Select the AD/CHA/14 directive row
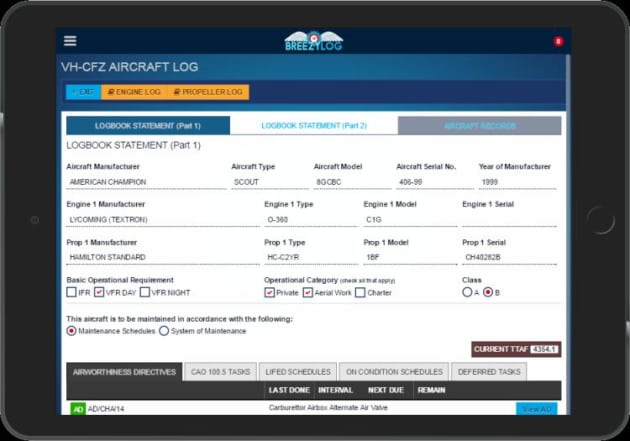Screen dimensions: 630x441 (x=314, y=408)
